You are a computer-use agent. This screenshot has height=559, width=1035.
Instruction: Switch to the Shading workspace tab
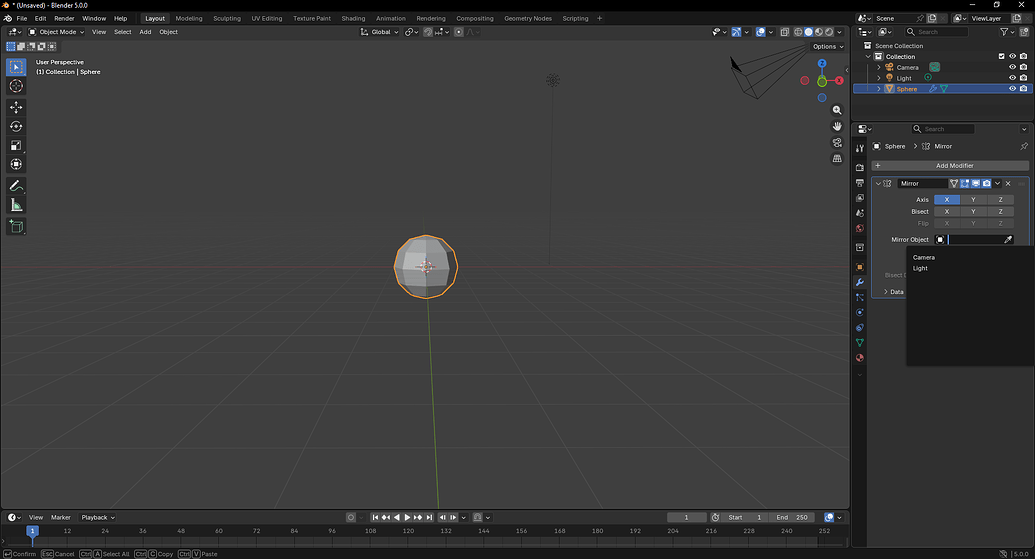click(353, 18)
